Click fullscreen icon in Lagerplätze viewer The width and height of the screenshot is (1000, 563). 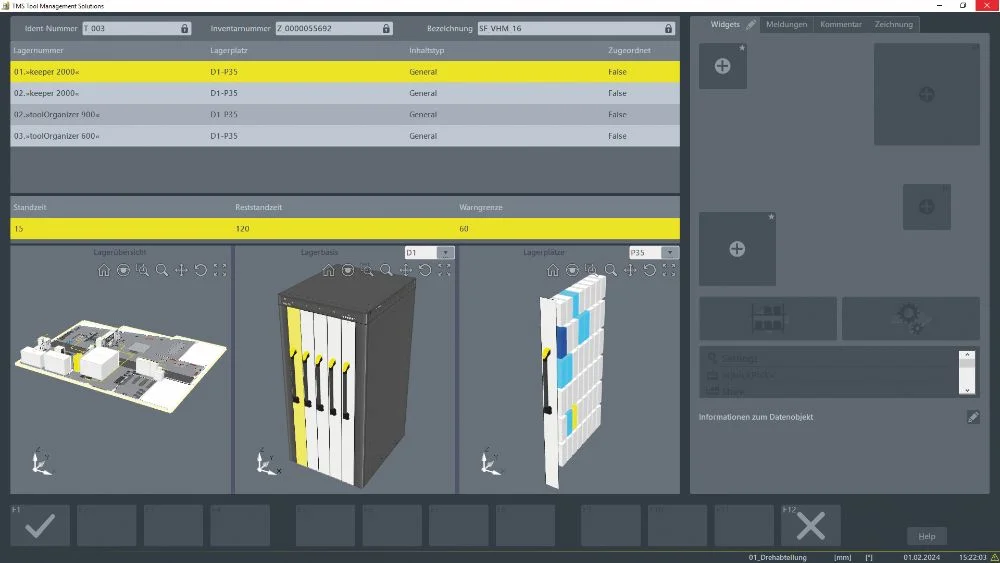(x=669, y=270)
